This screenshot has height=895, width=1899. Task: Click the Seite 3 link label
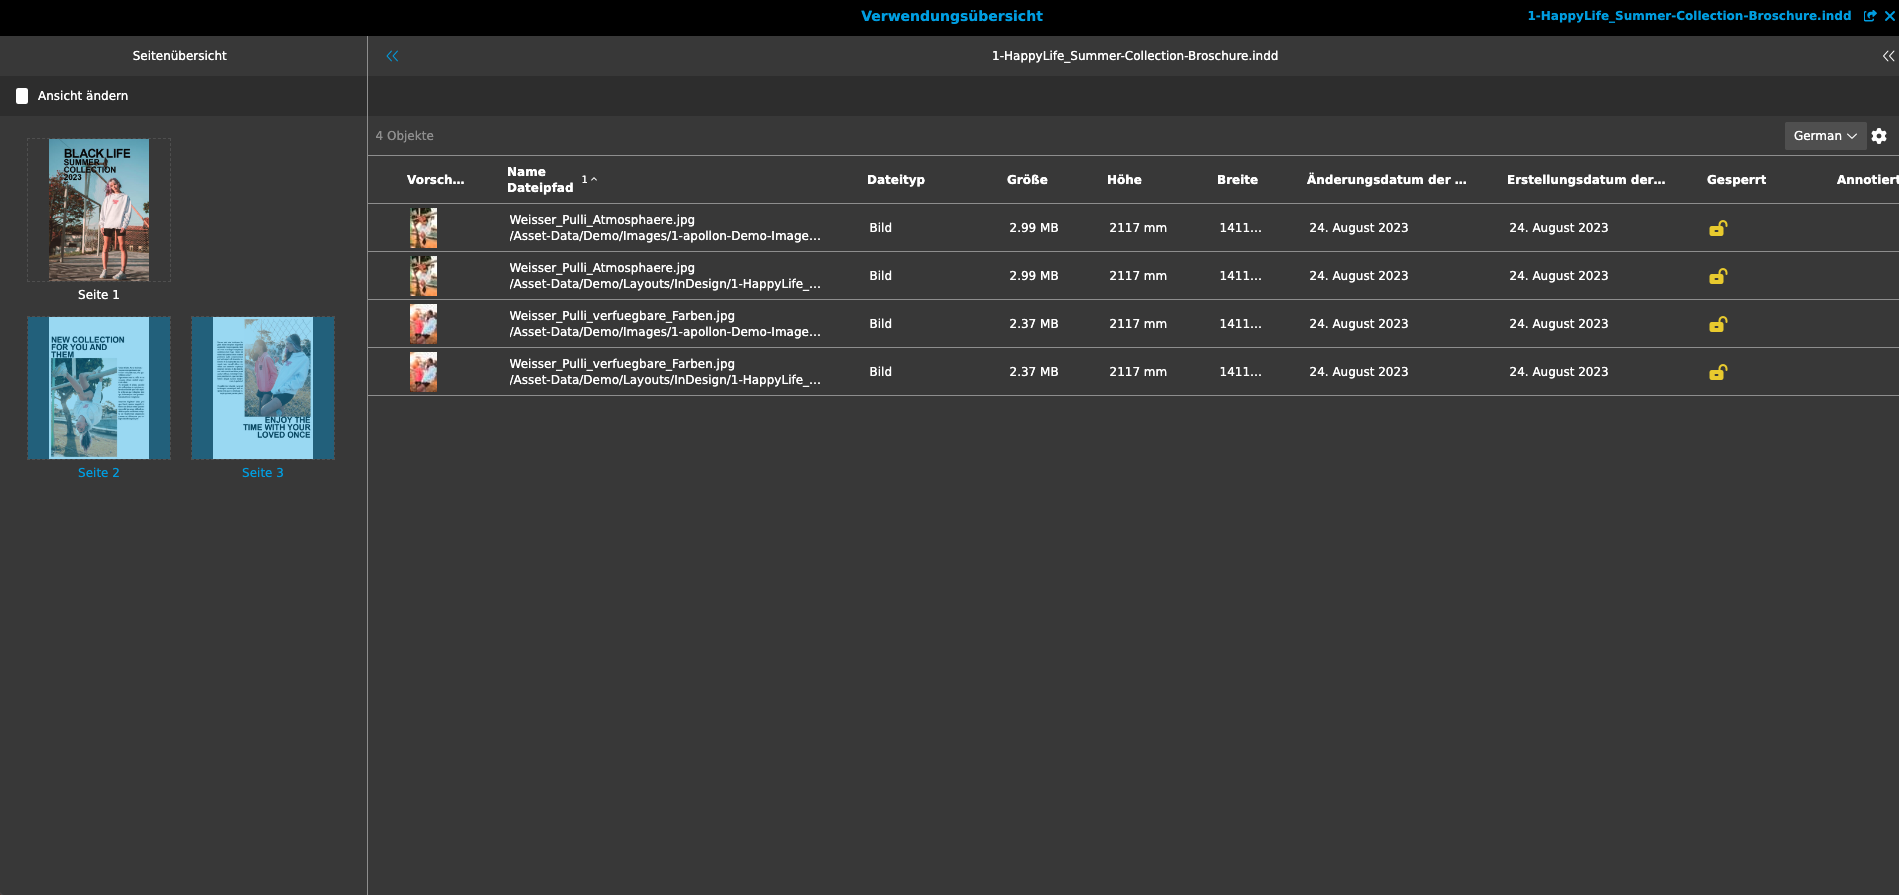click(263, 473)
